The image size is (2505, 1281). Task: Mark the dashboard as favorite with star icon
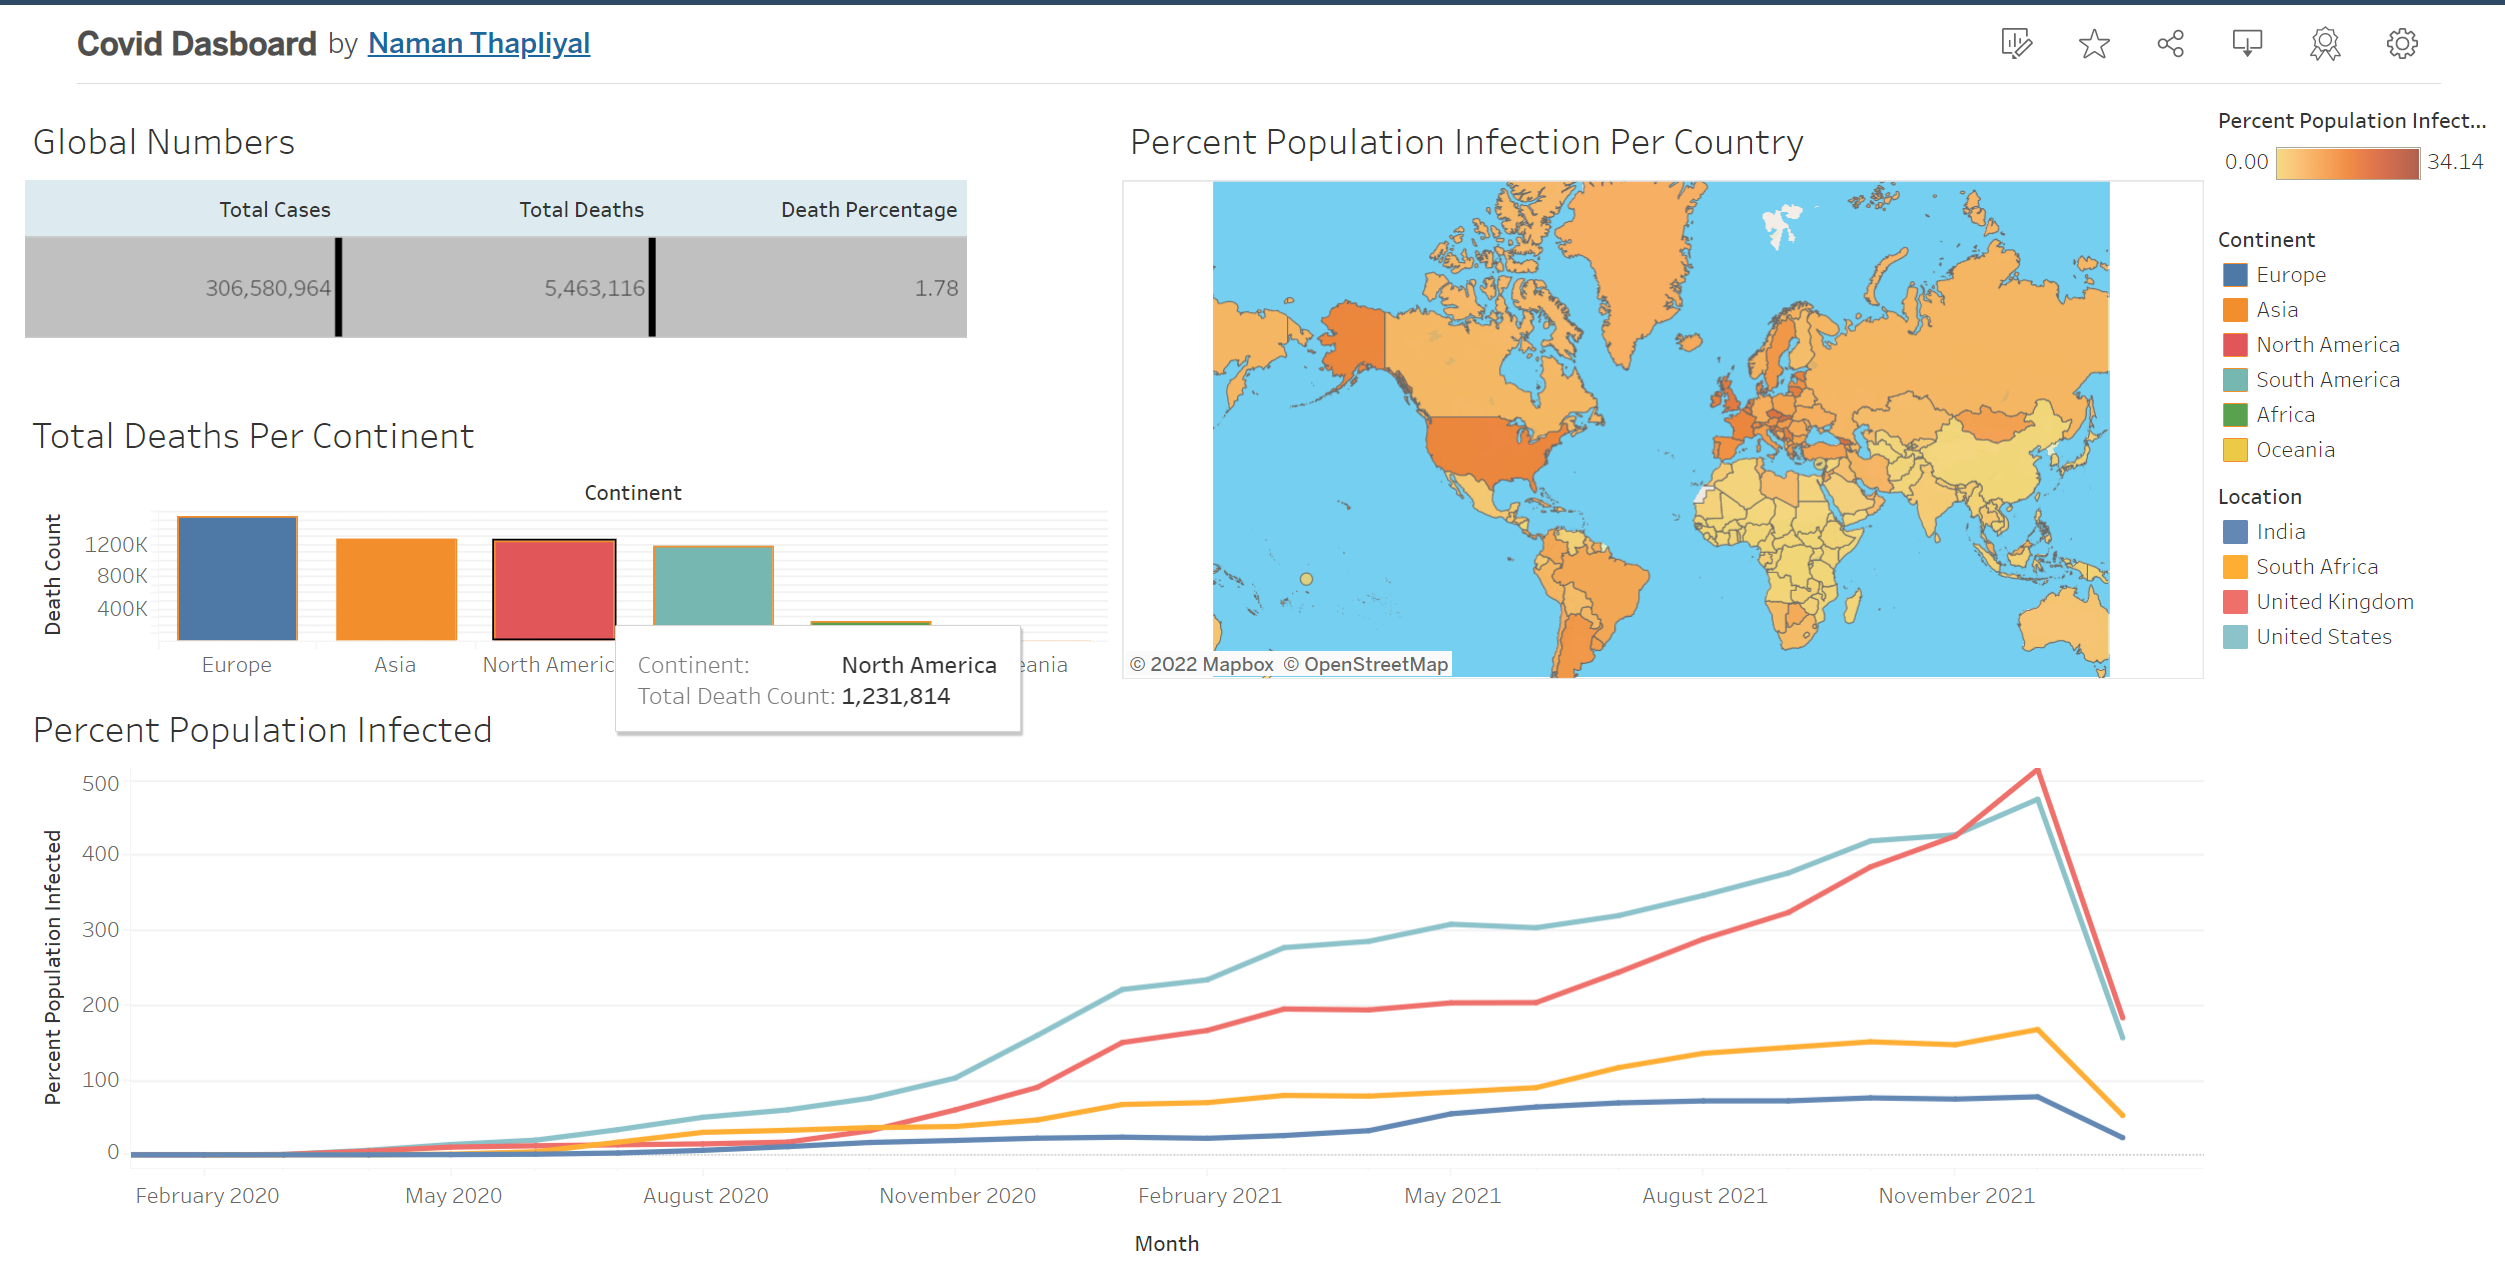click(x=2093, y=43)
